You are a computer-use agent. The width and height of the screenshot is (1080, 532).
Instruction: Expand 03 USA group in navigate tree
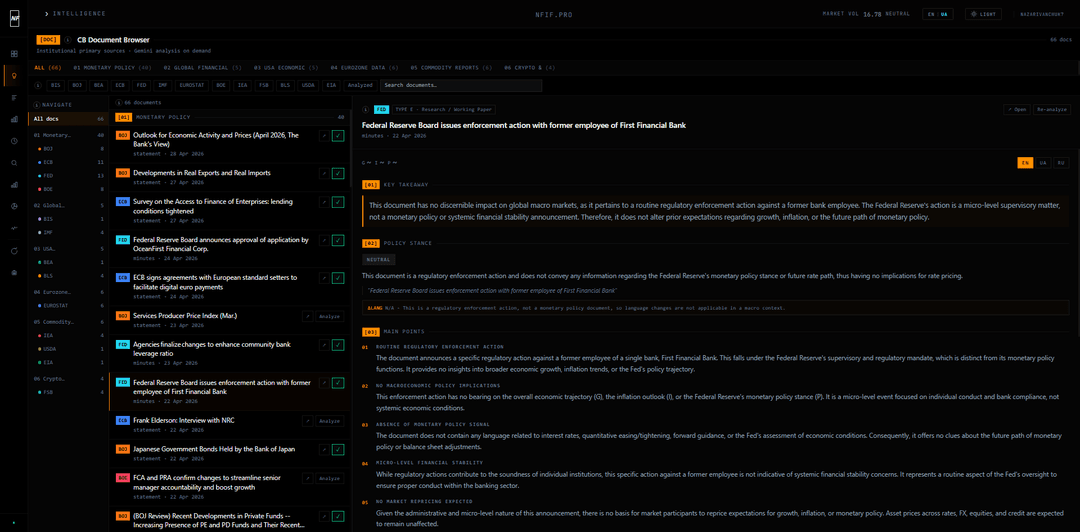coord(69,249)
